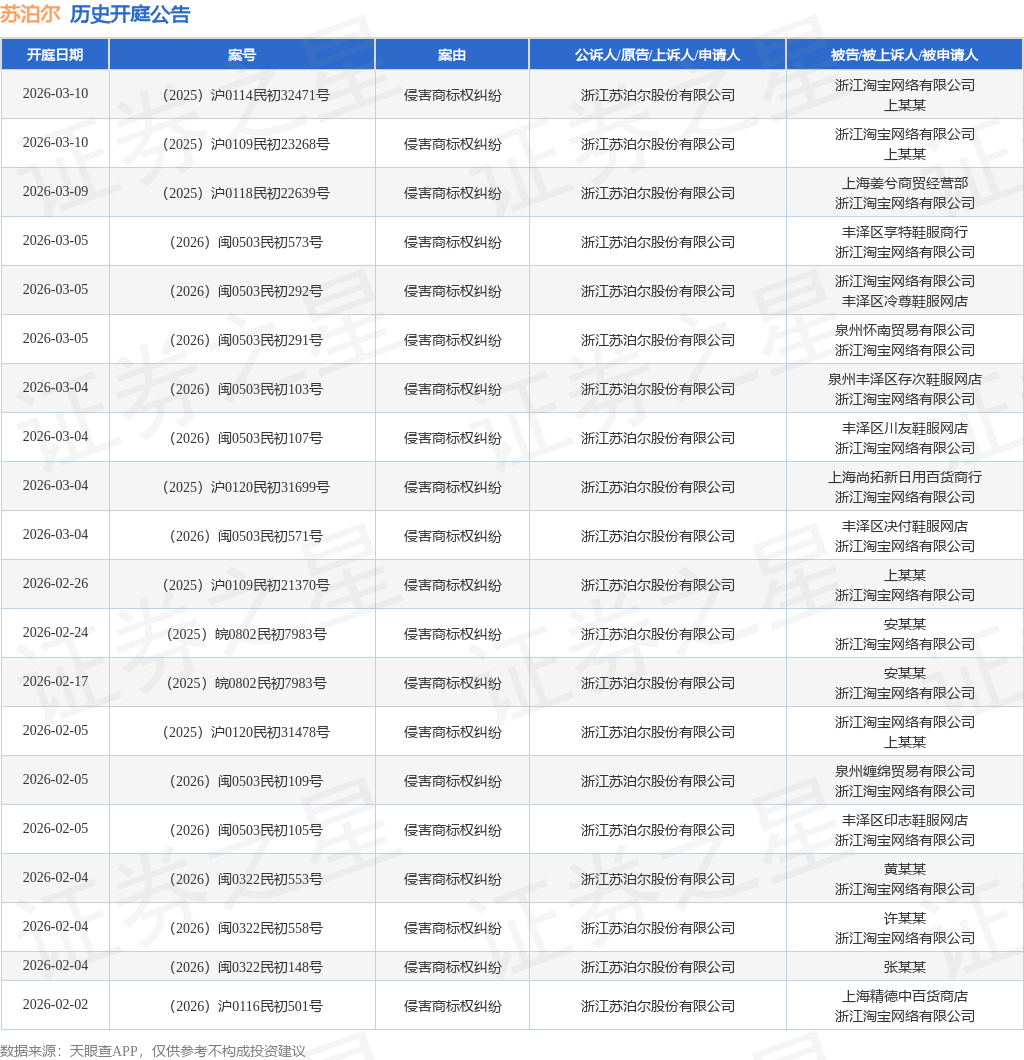Select the 案由 column header

pyautogui.click(x=452, y=55)
